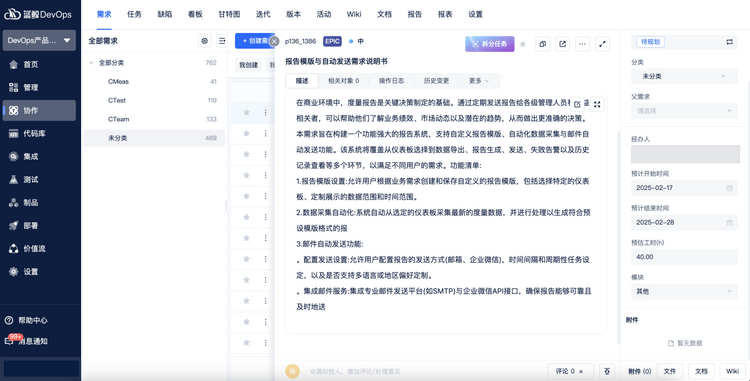Collapse the 全部分类 tree node
The width and height of the screenshot is (750, 381).
(91, 63)
